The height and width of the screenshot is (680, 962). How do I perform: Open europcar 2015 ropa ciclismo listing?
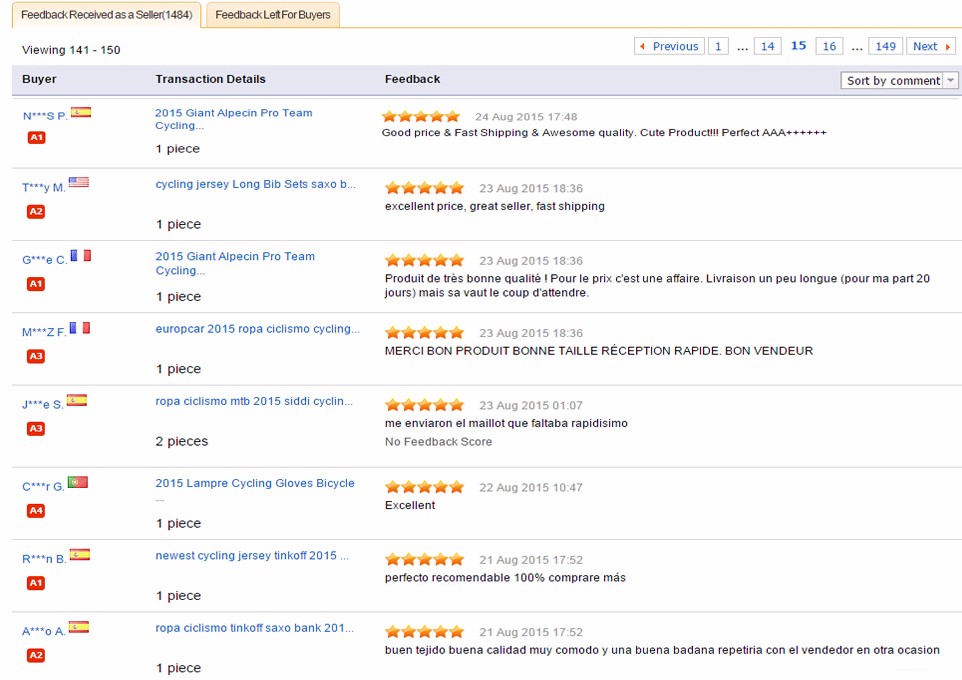tap(257, 329)
